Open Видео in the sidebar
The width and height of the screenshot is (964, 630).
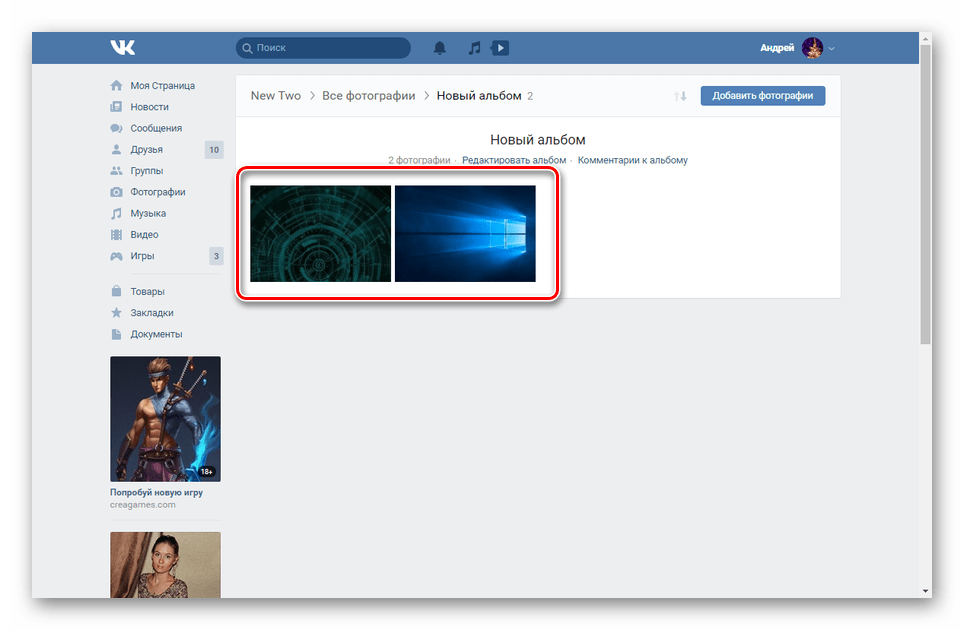[x=144, y=235]
